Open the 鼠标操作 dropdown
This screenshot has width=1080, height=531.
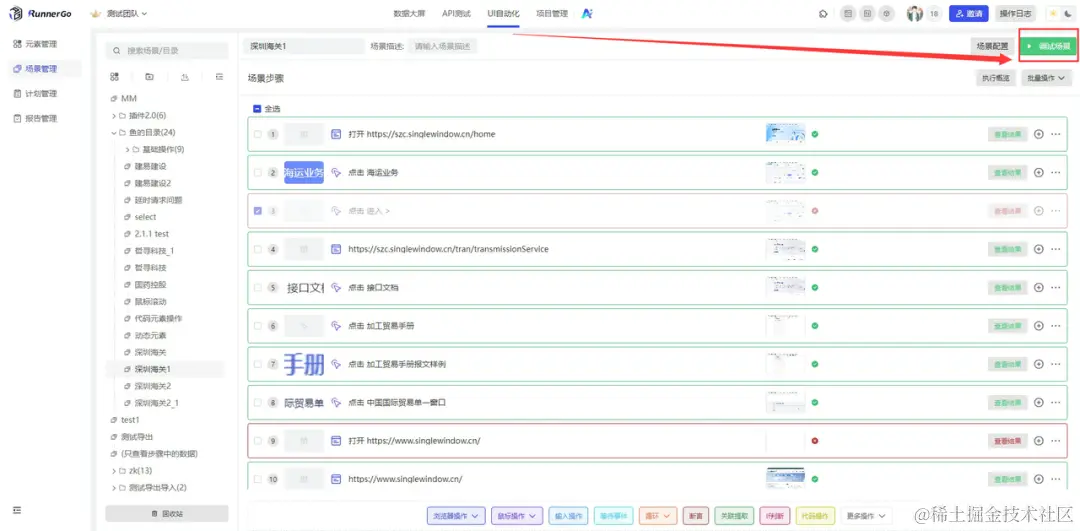(517, 515)
